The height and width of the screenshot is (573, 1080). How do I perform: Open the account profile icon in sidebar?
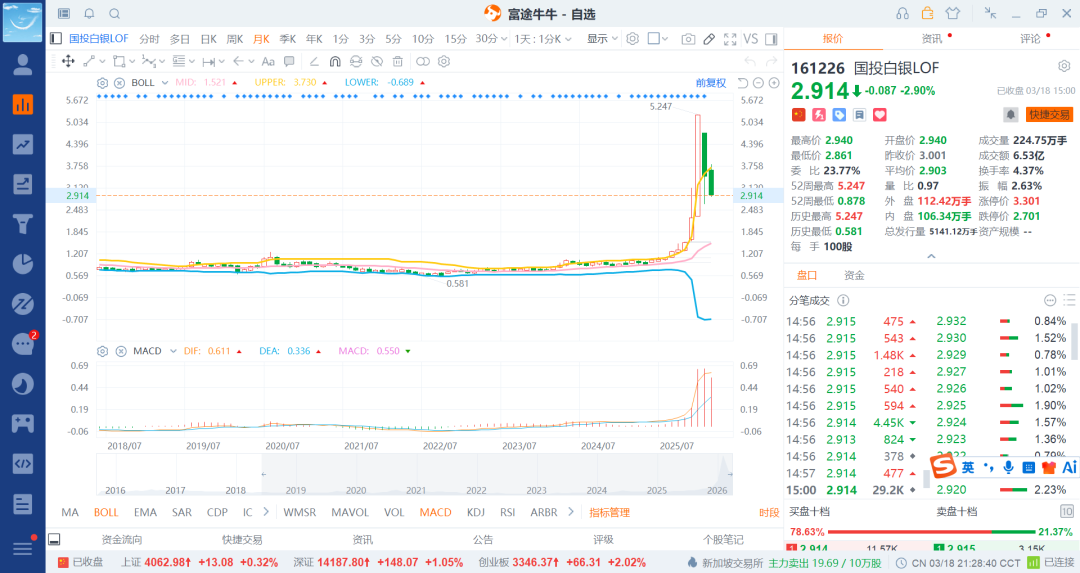23,65
